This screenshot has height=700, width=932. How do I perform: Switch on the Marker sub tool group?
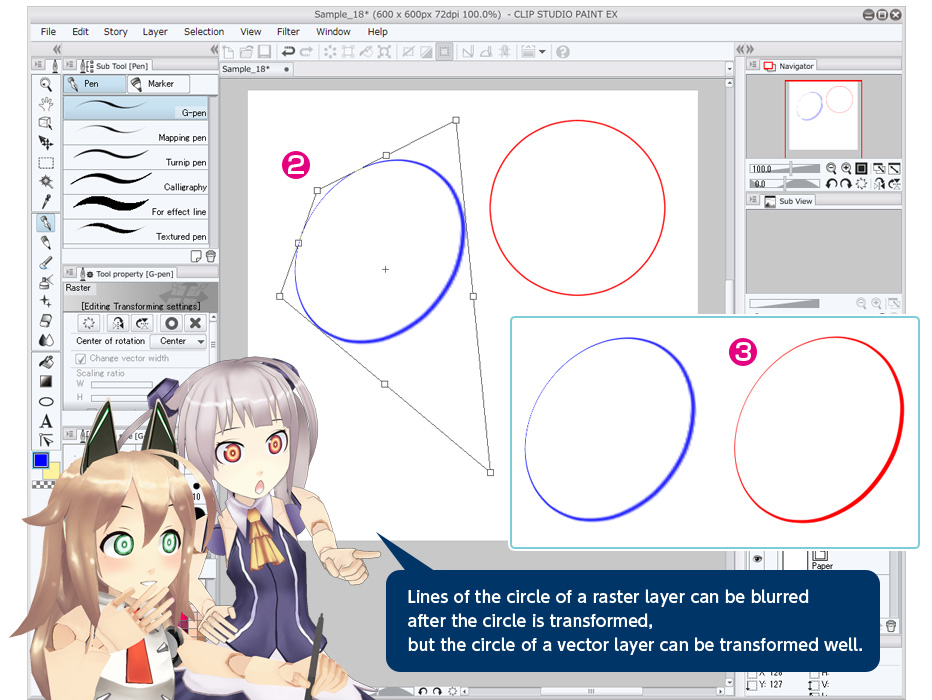158,84
